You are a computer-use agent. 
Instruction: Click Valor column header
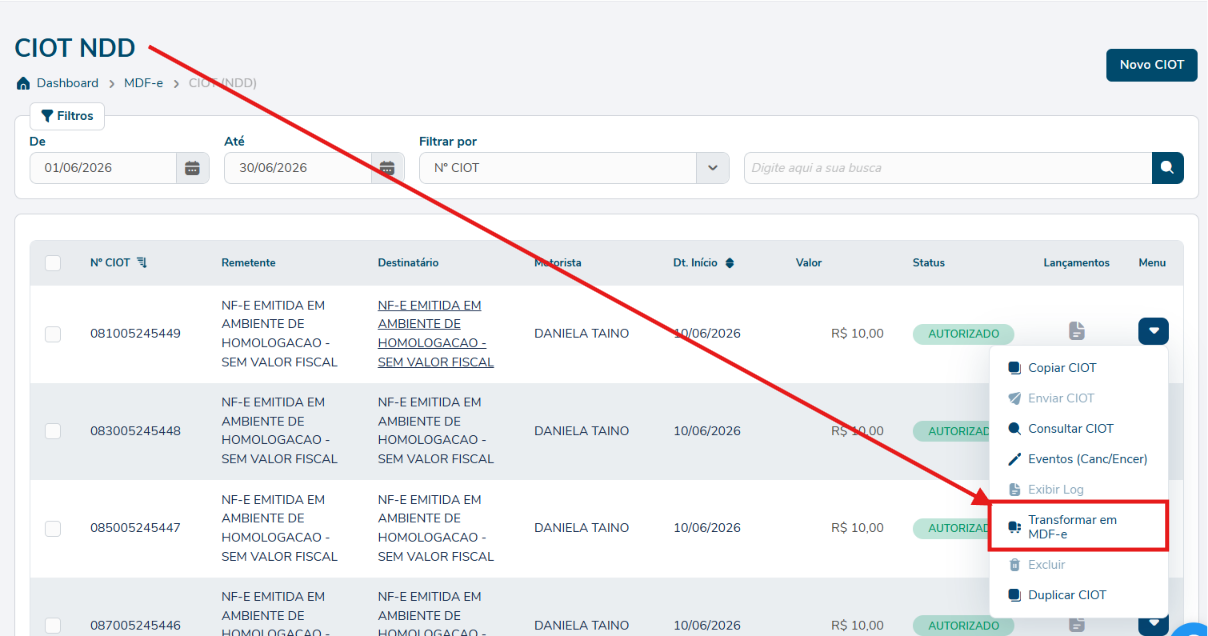pos(809,263)
